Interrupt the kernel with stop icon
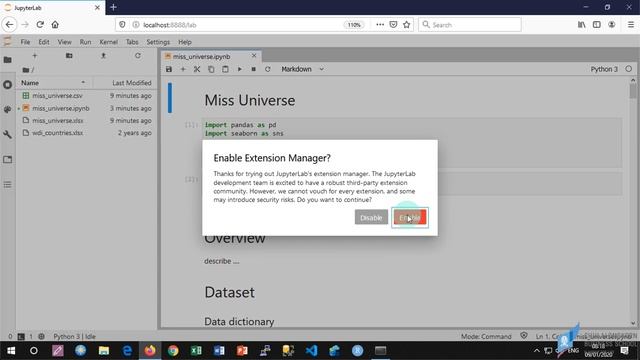Screen dimensions: 640x360 click(253, 69)
